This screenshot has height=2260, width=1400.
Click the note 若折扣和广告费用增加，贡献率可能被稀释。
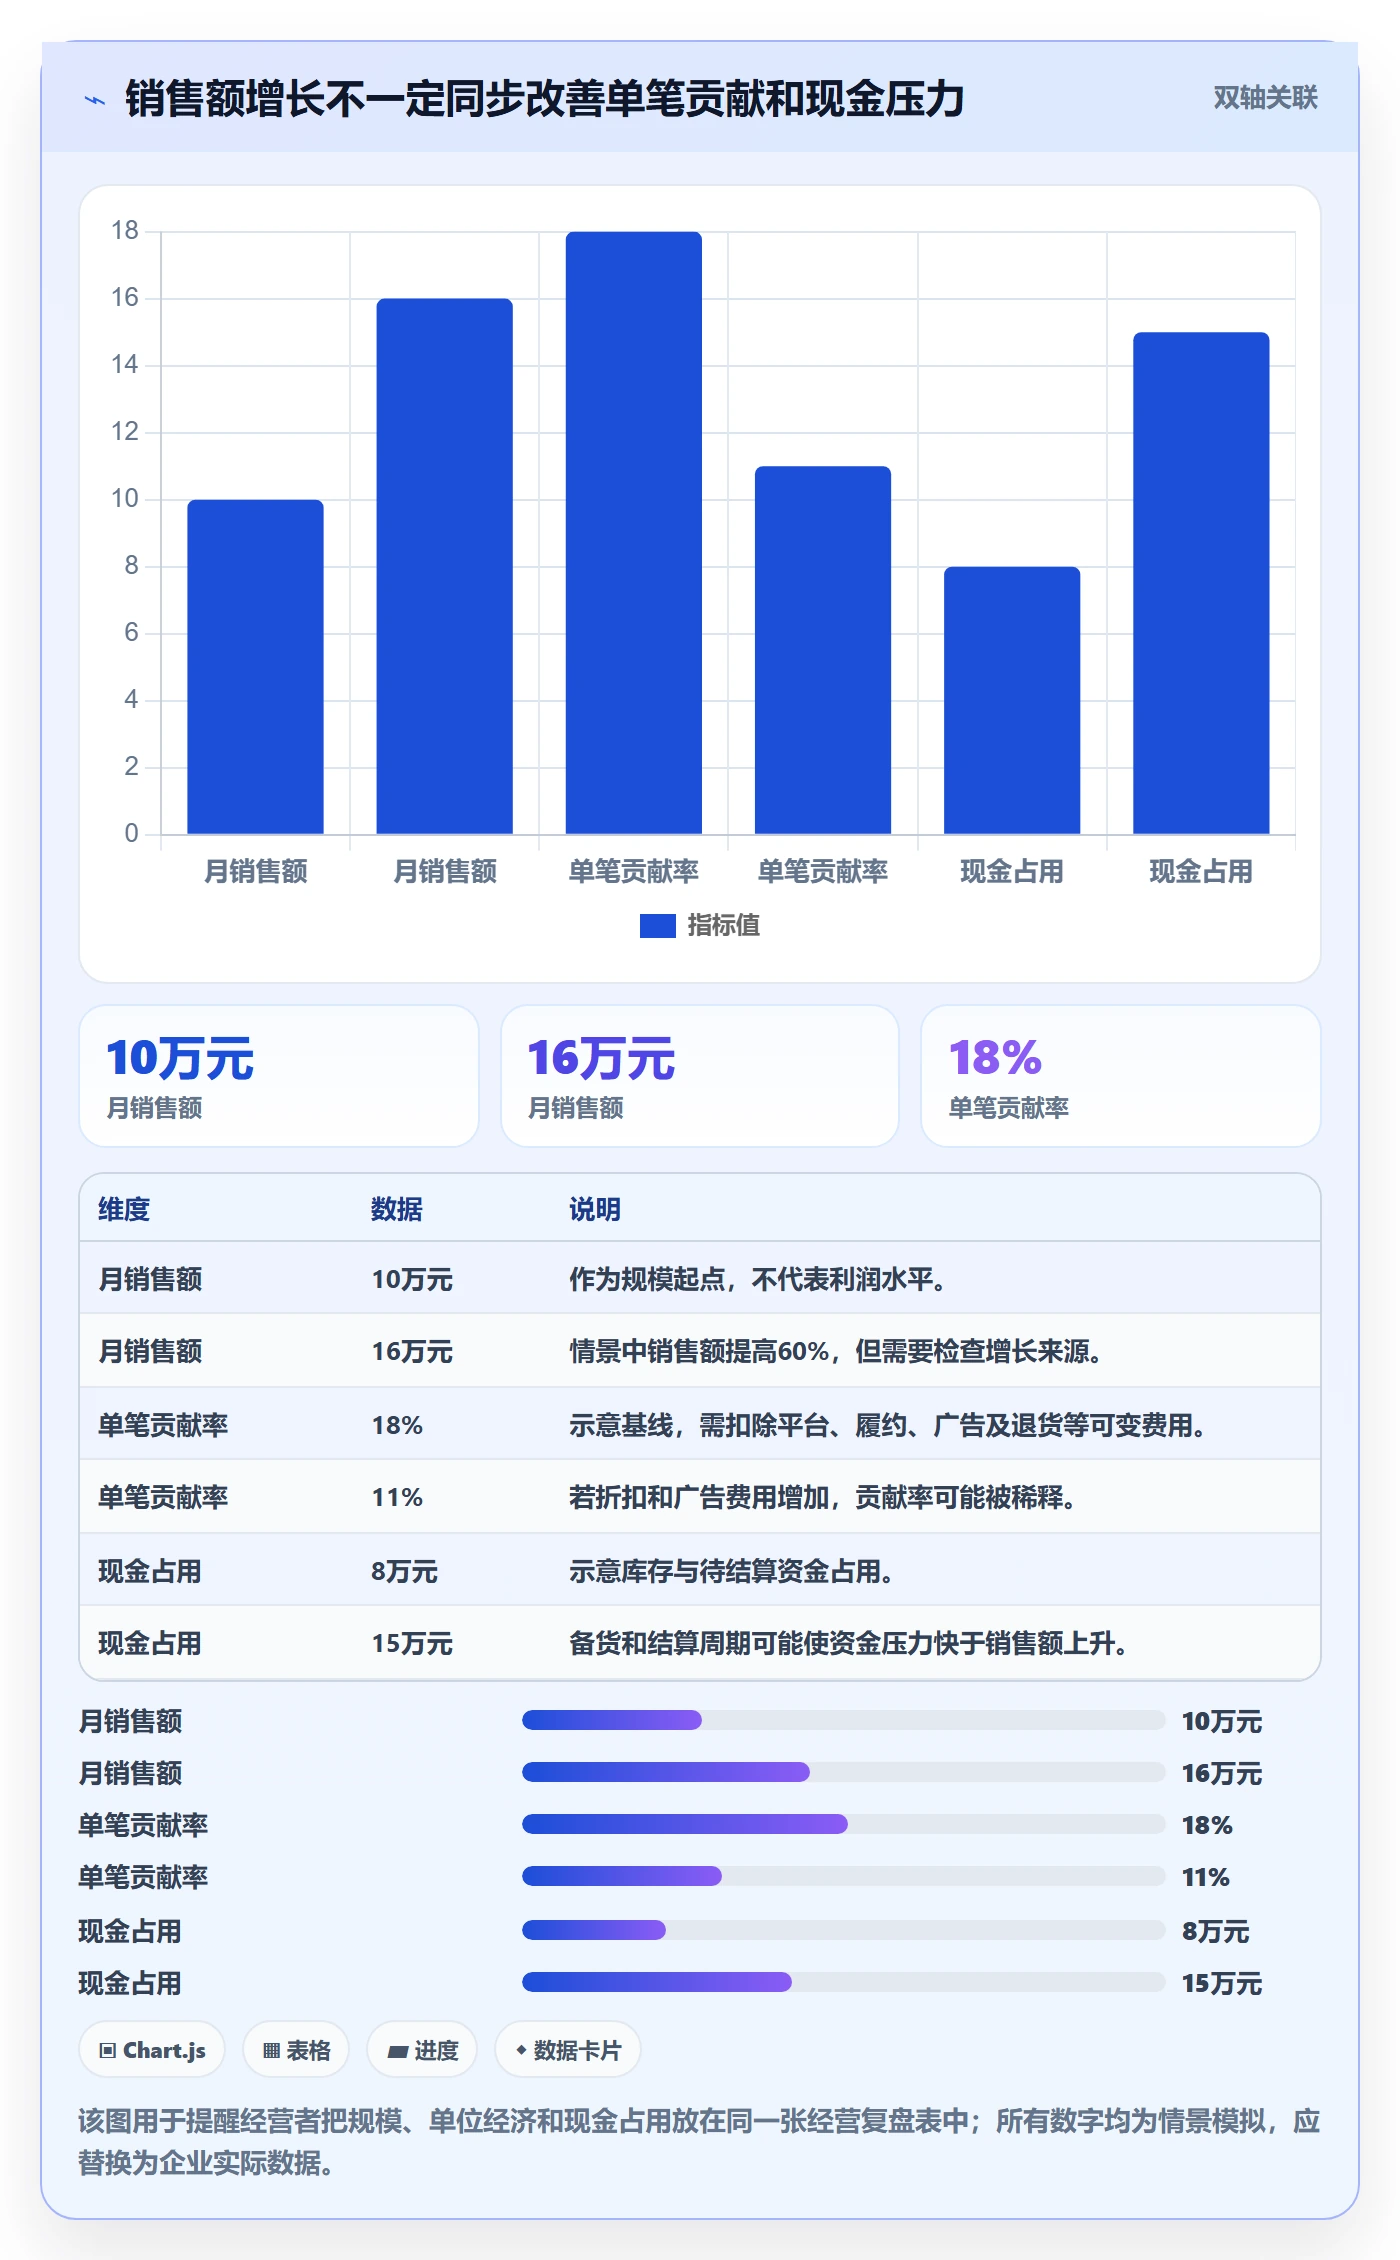[x=823, y=1497]
